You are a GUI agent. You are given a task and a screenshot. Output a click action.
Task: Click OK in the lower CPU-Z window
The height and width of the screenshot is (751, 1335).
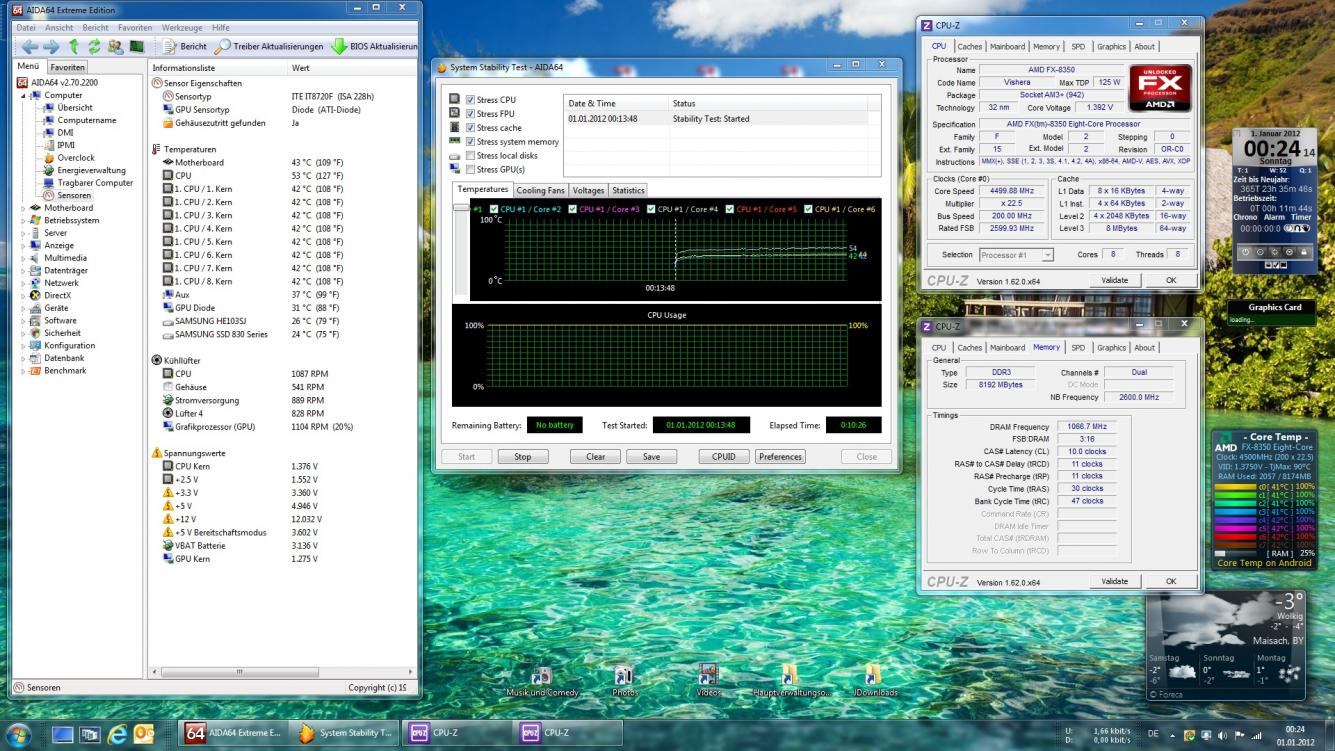click(x=1171, y=581)
